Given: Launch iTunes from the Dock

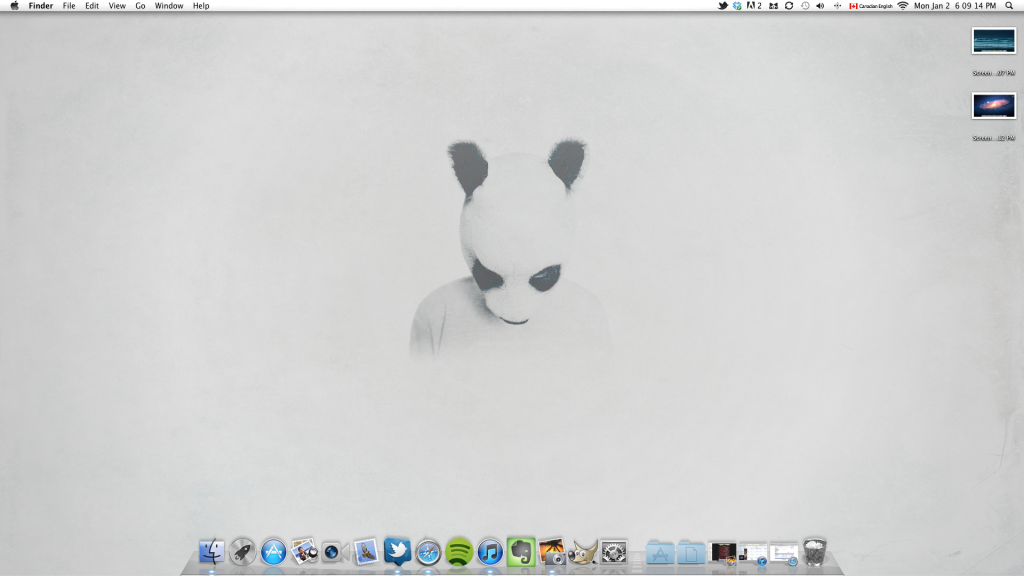Looking at the screenshot, I should pyautogui.click(x=489, y=551).
